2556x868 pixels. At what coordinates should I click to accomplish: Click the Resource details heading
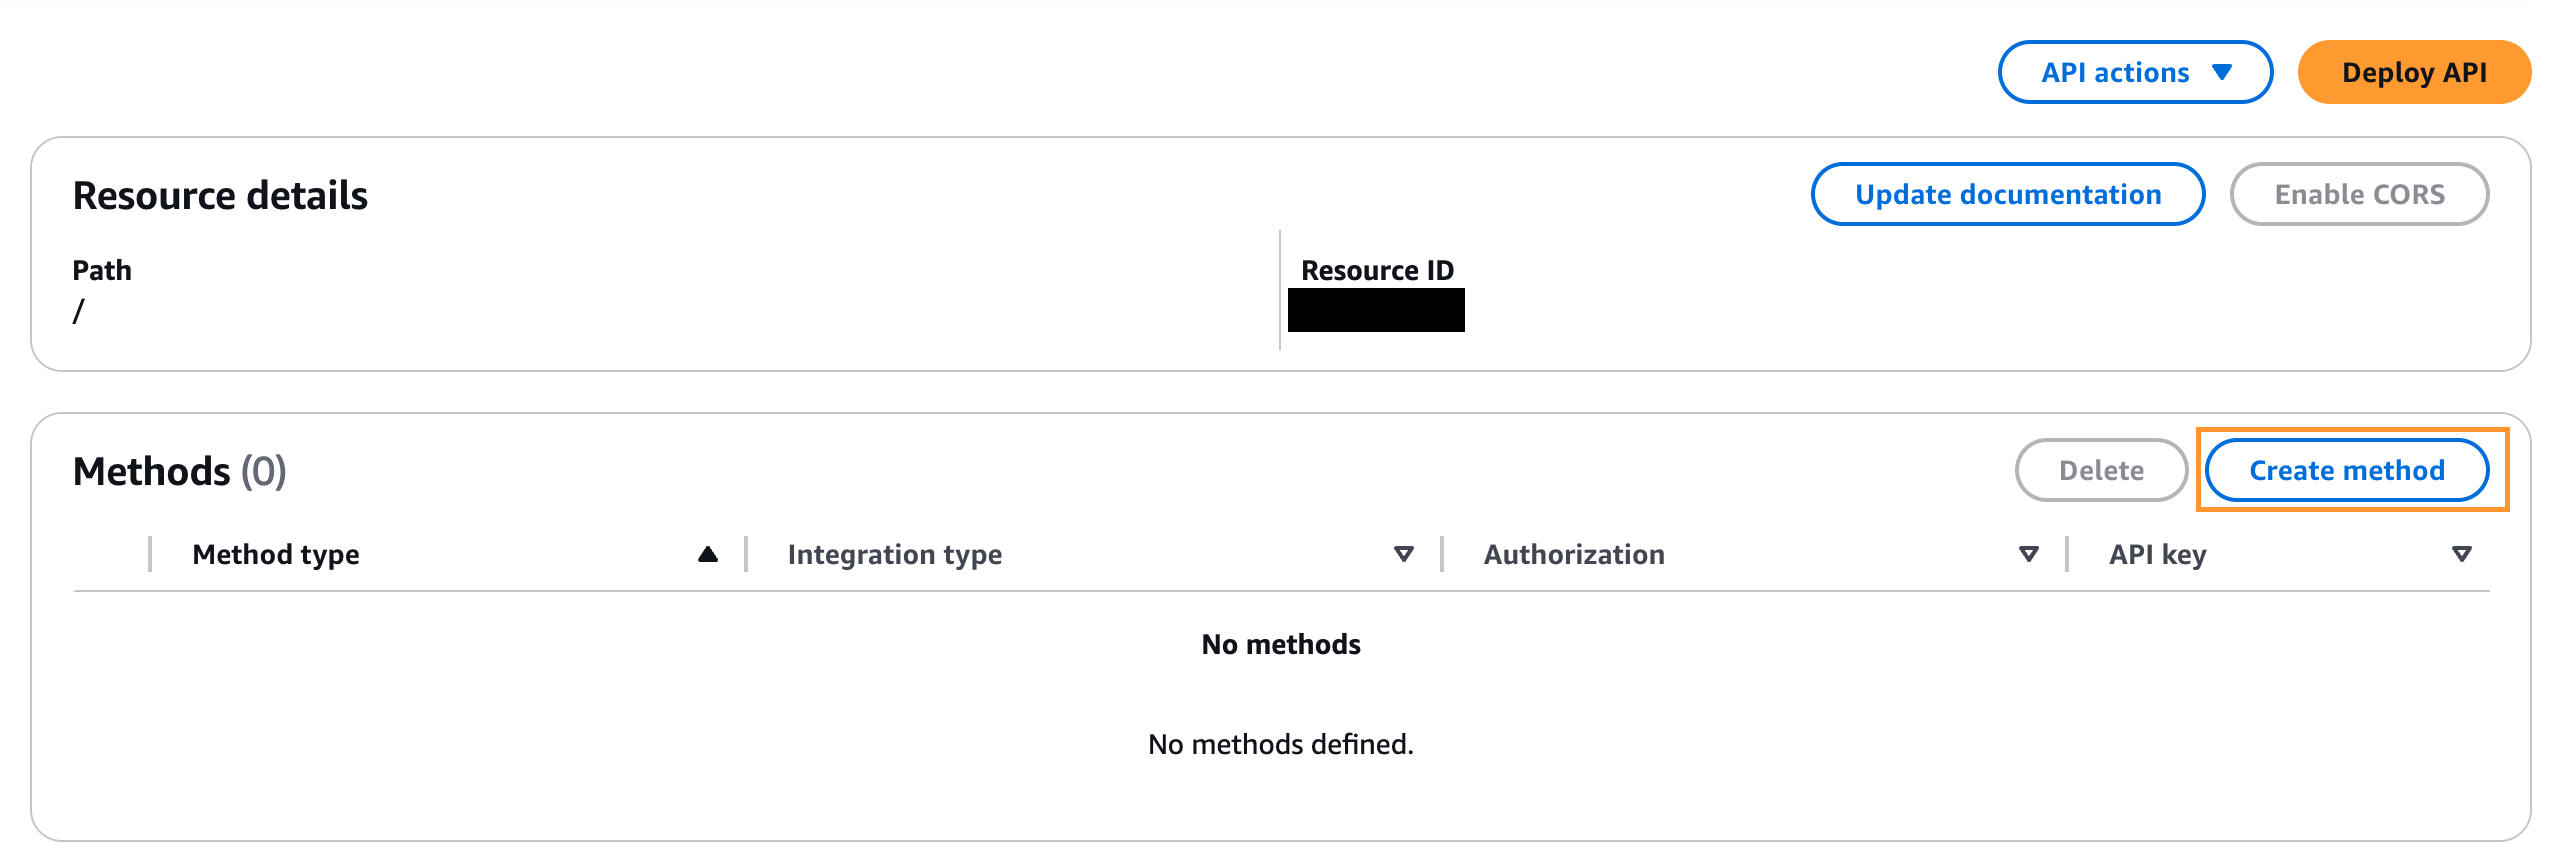point(220,195)
